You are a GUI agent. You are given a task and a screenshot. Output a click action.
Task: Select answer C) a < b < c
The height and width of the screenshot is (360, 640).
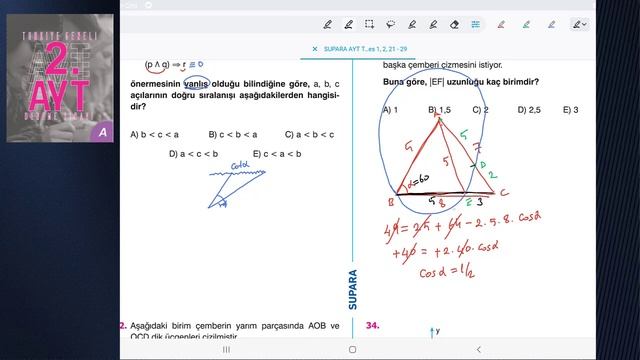click(309, 135)
